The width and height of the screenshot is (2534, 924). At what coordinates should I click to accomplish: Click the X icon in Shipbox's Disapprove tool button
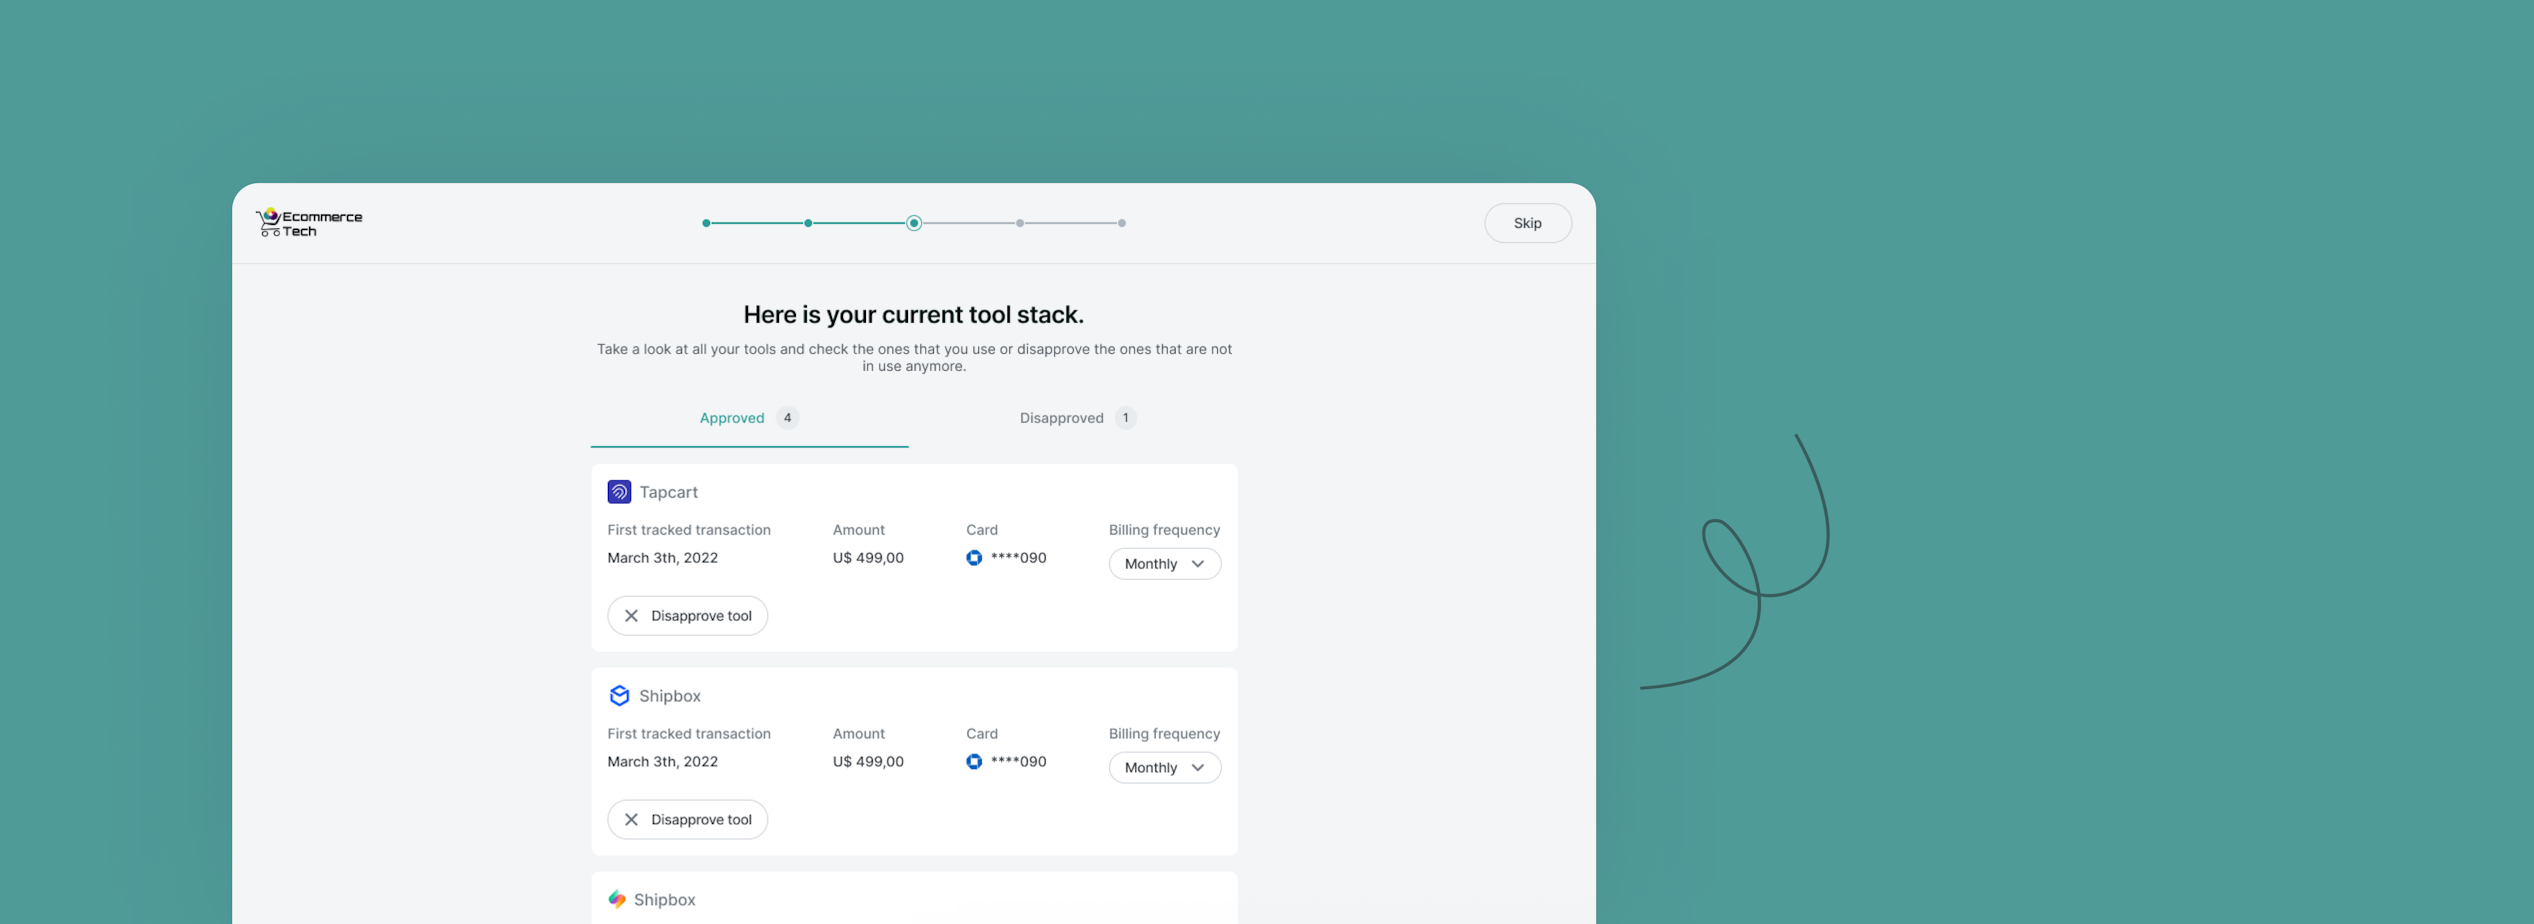[631, 820]
